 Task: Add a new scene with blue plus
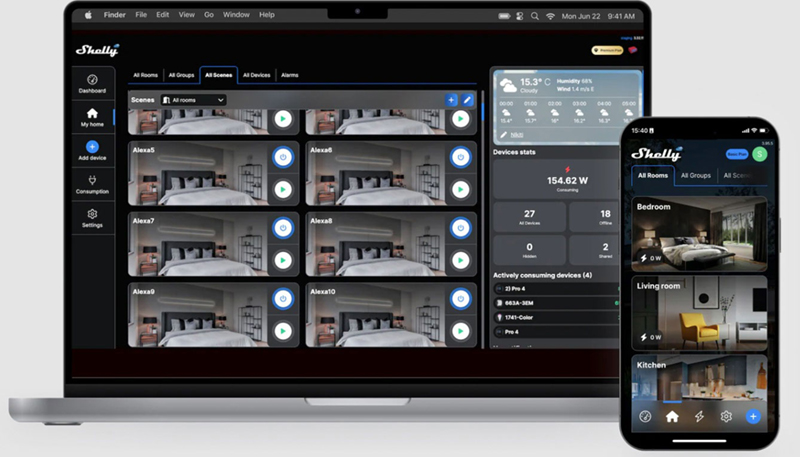coord(451,100)
